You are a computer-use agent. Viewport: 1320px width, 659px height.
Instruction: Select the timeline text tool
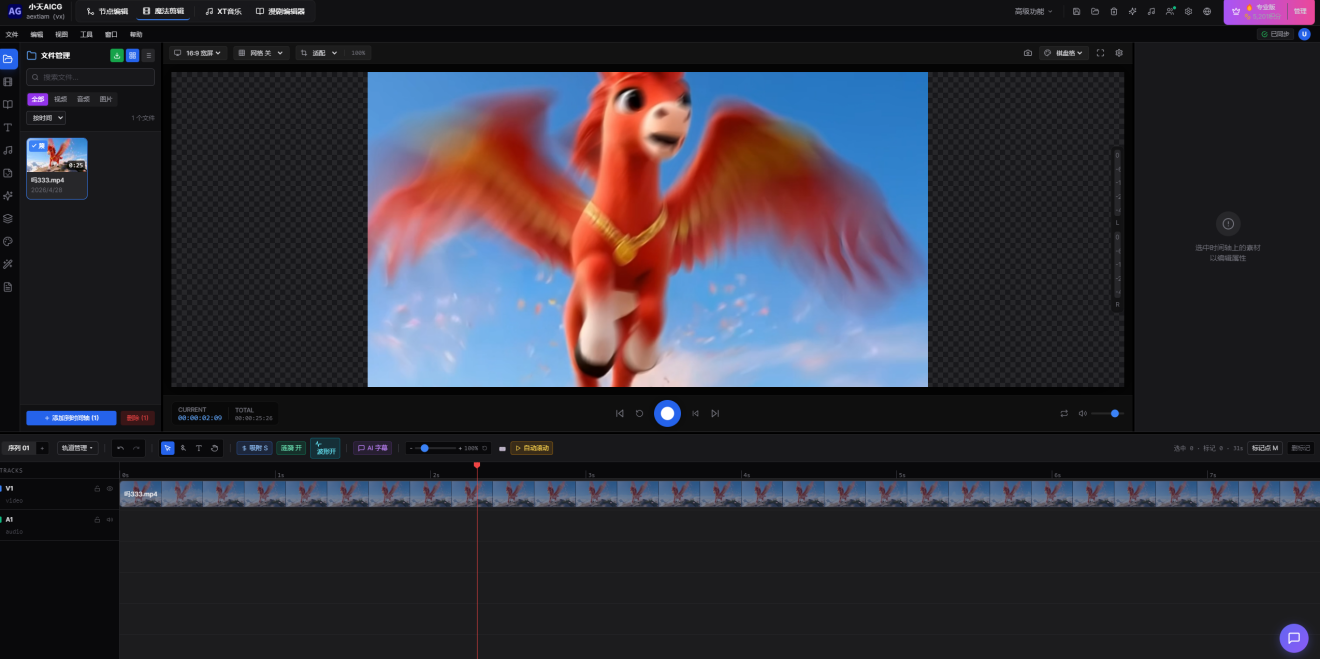click(x=198, y=448)
